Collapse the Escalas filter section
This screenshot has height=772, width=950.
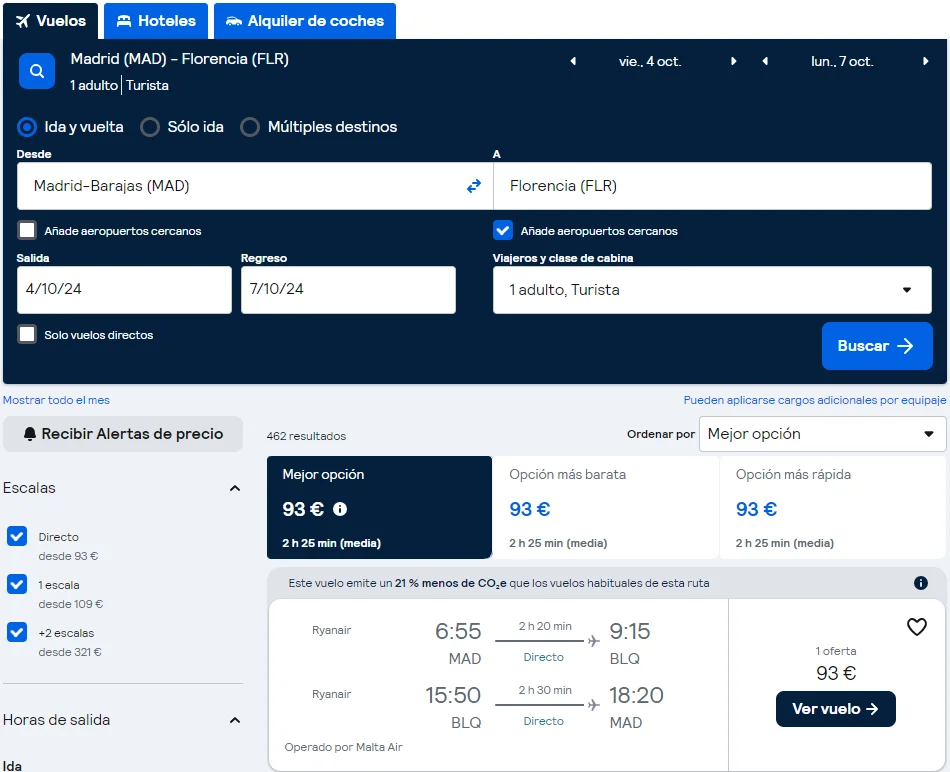tap(235, 488)
